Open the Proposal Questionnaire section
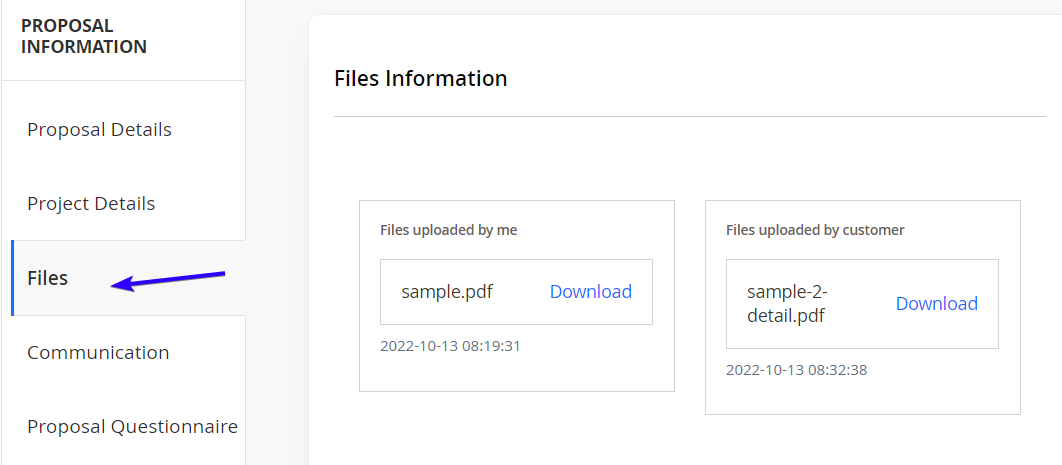Viewport: 1062px width, 465px height. (132, 427)
